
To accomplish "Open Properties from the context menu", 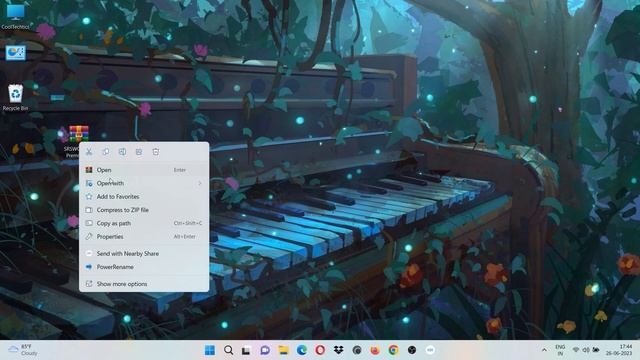I will 144,237.
